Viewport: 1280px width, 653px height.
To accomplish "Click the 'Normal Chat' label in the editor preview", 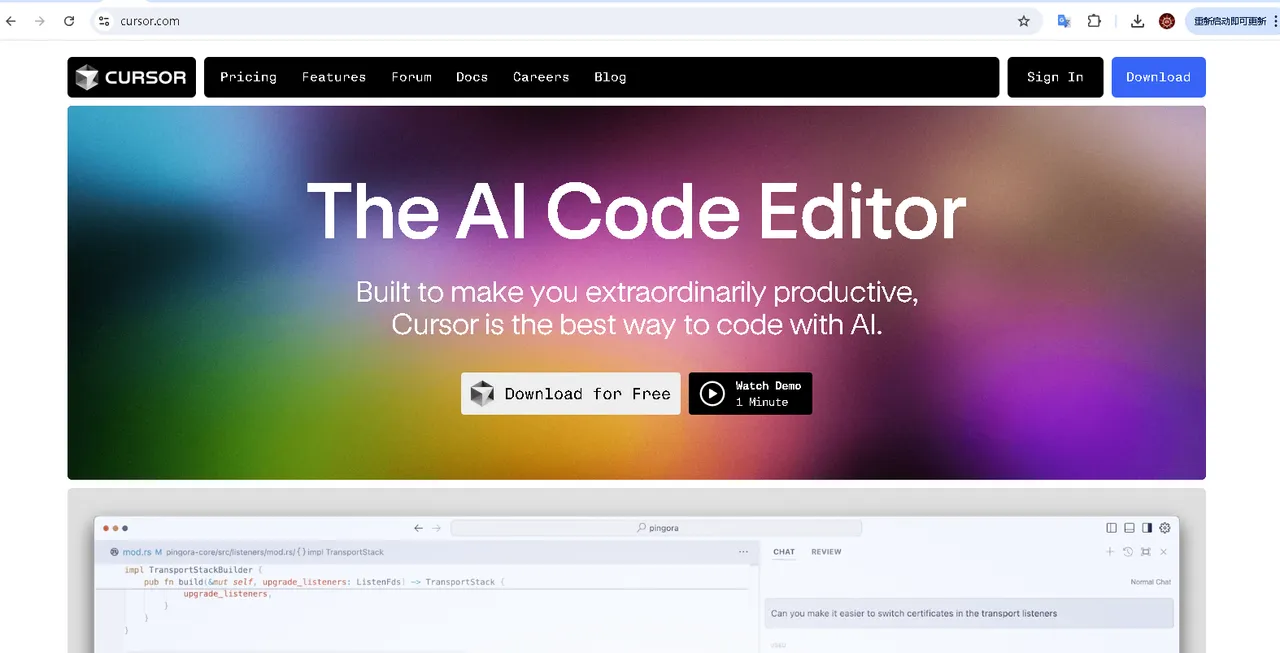I will click(x=1150, y=582).
